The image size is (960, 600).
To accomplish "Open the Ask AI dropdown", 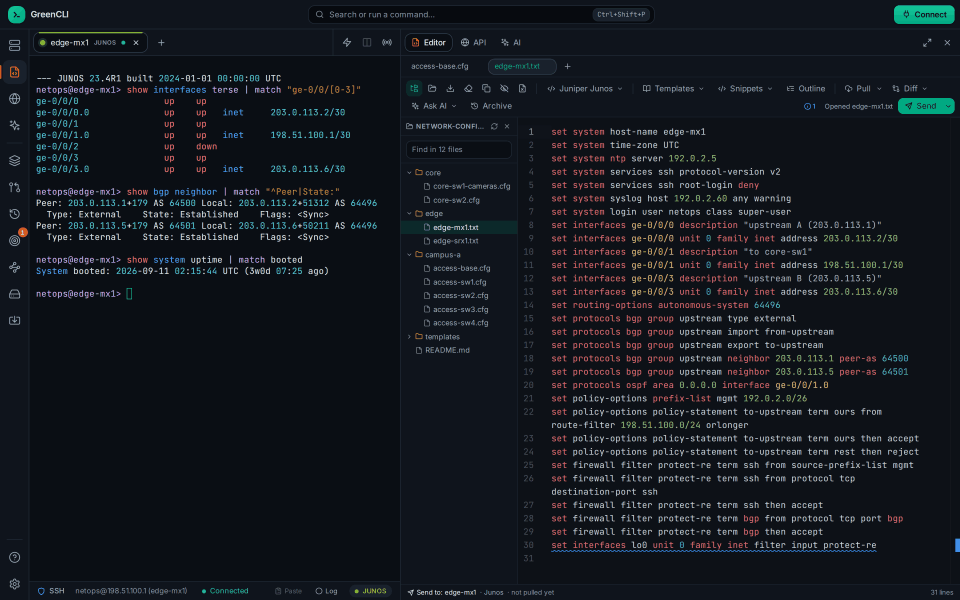I will click(x=434, y=106).
